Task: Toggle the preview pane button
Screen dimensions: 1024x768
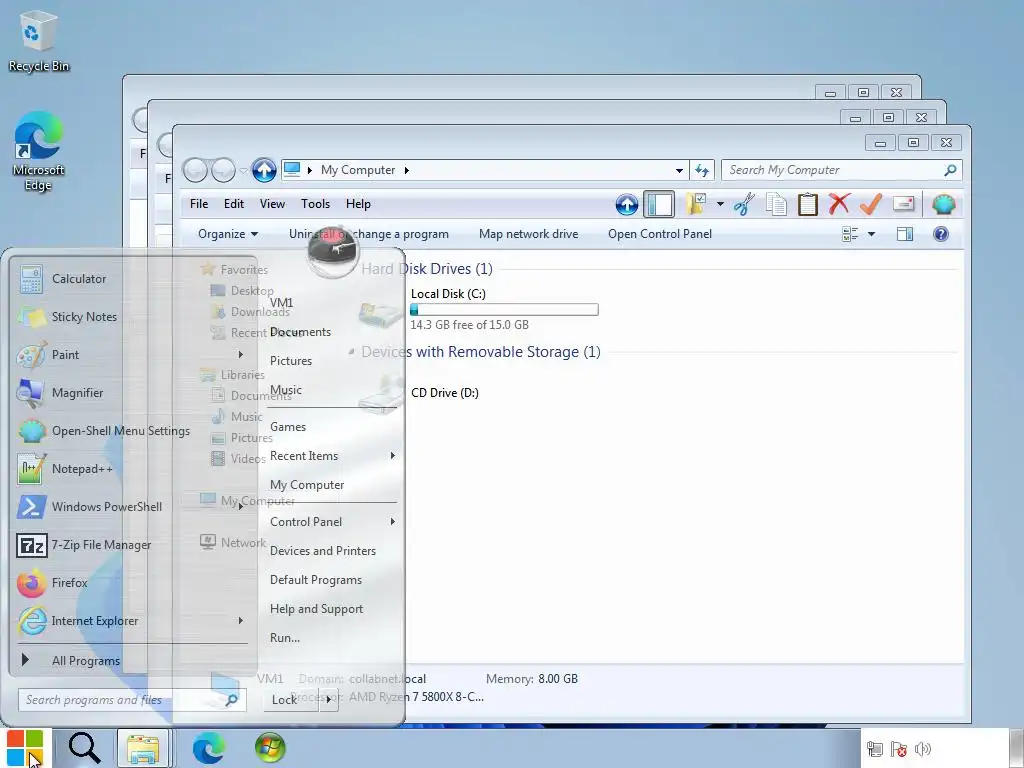Action: coord(905,234)
